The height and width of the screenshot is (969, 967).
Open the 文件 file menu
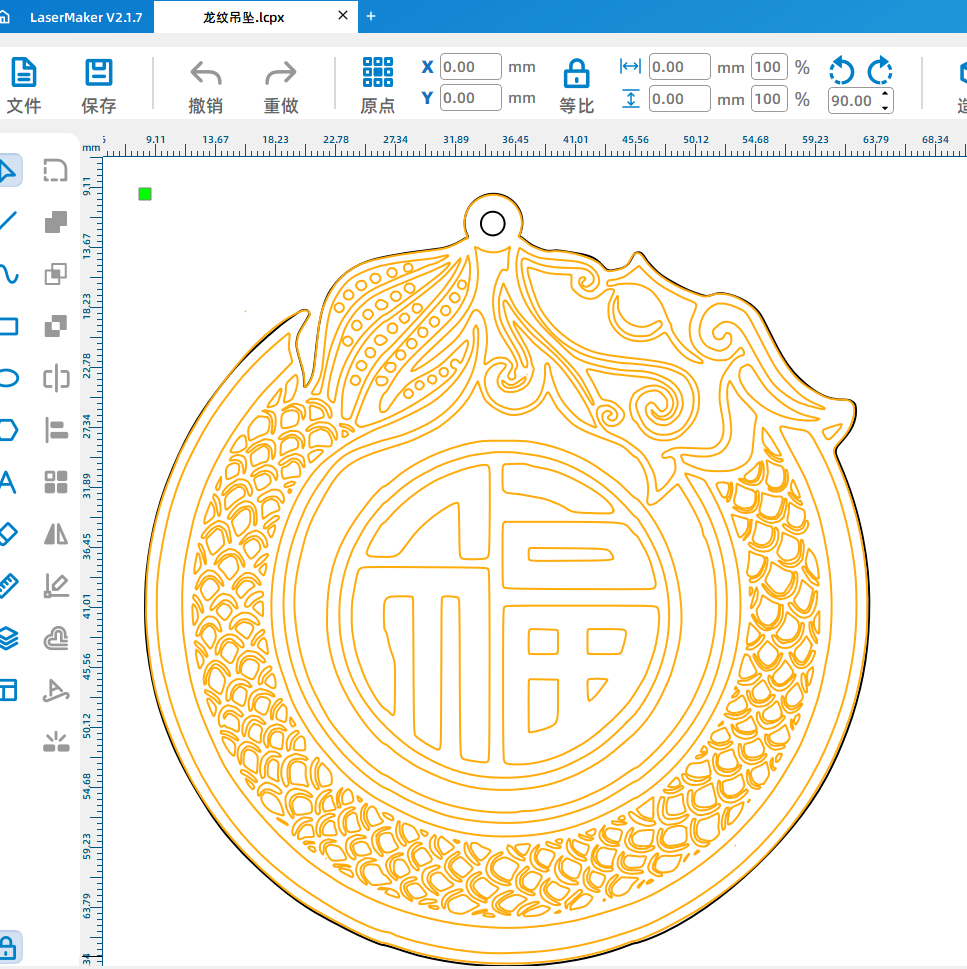[23, 84]
